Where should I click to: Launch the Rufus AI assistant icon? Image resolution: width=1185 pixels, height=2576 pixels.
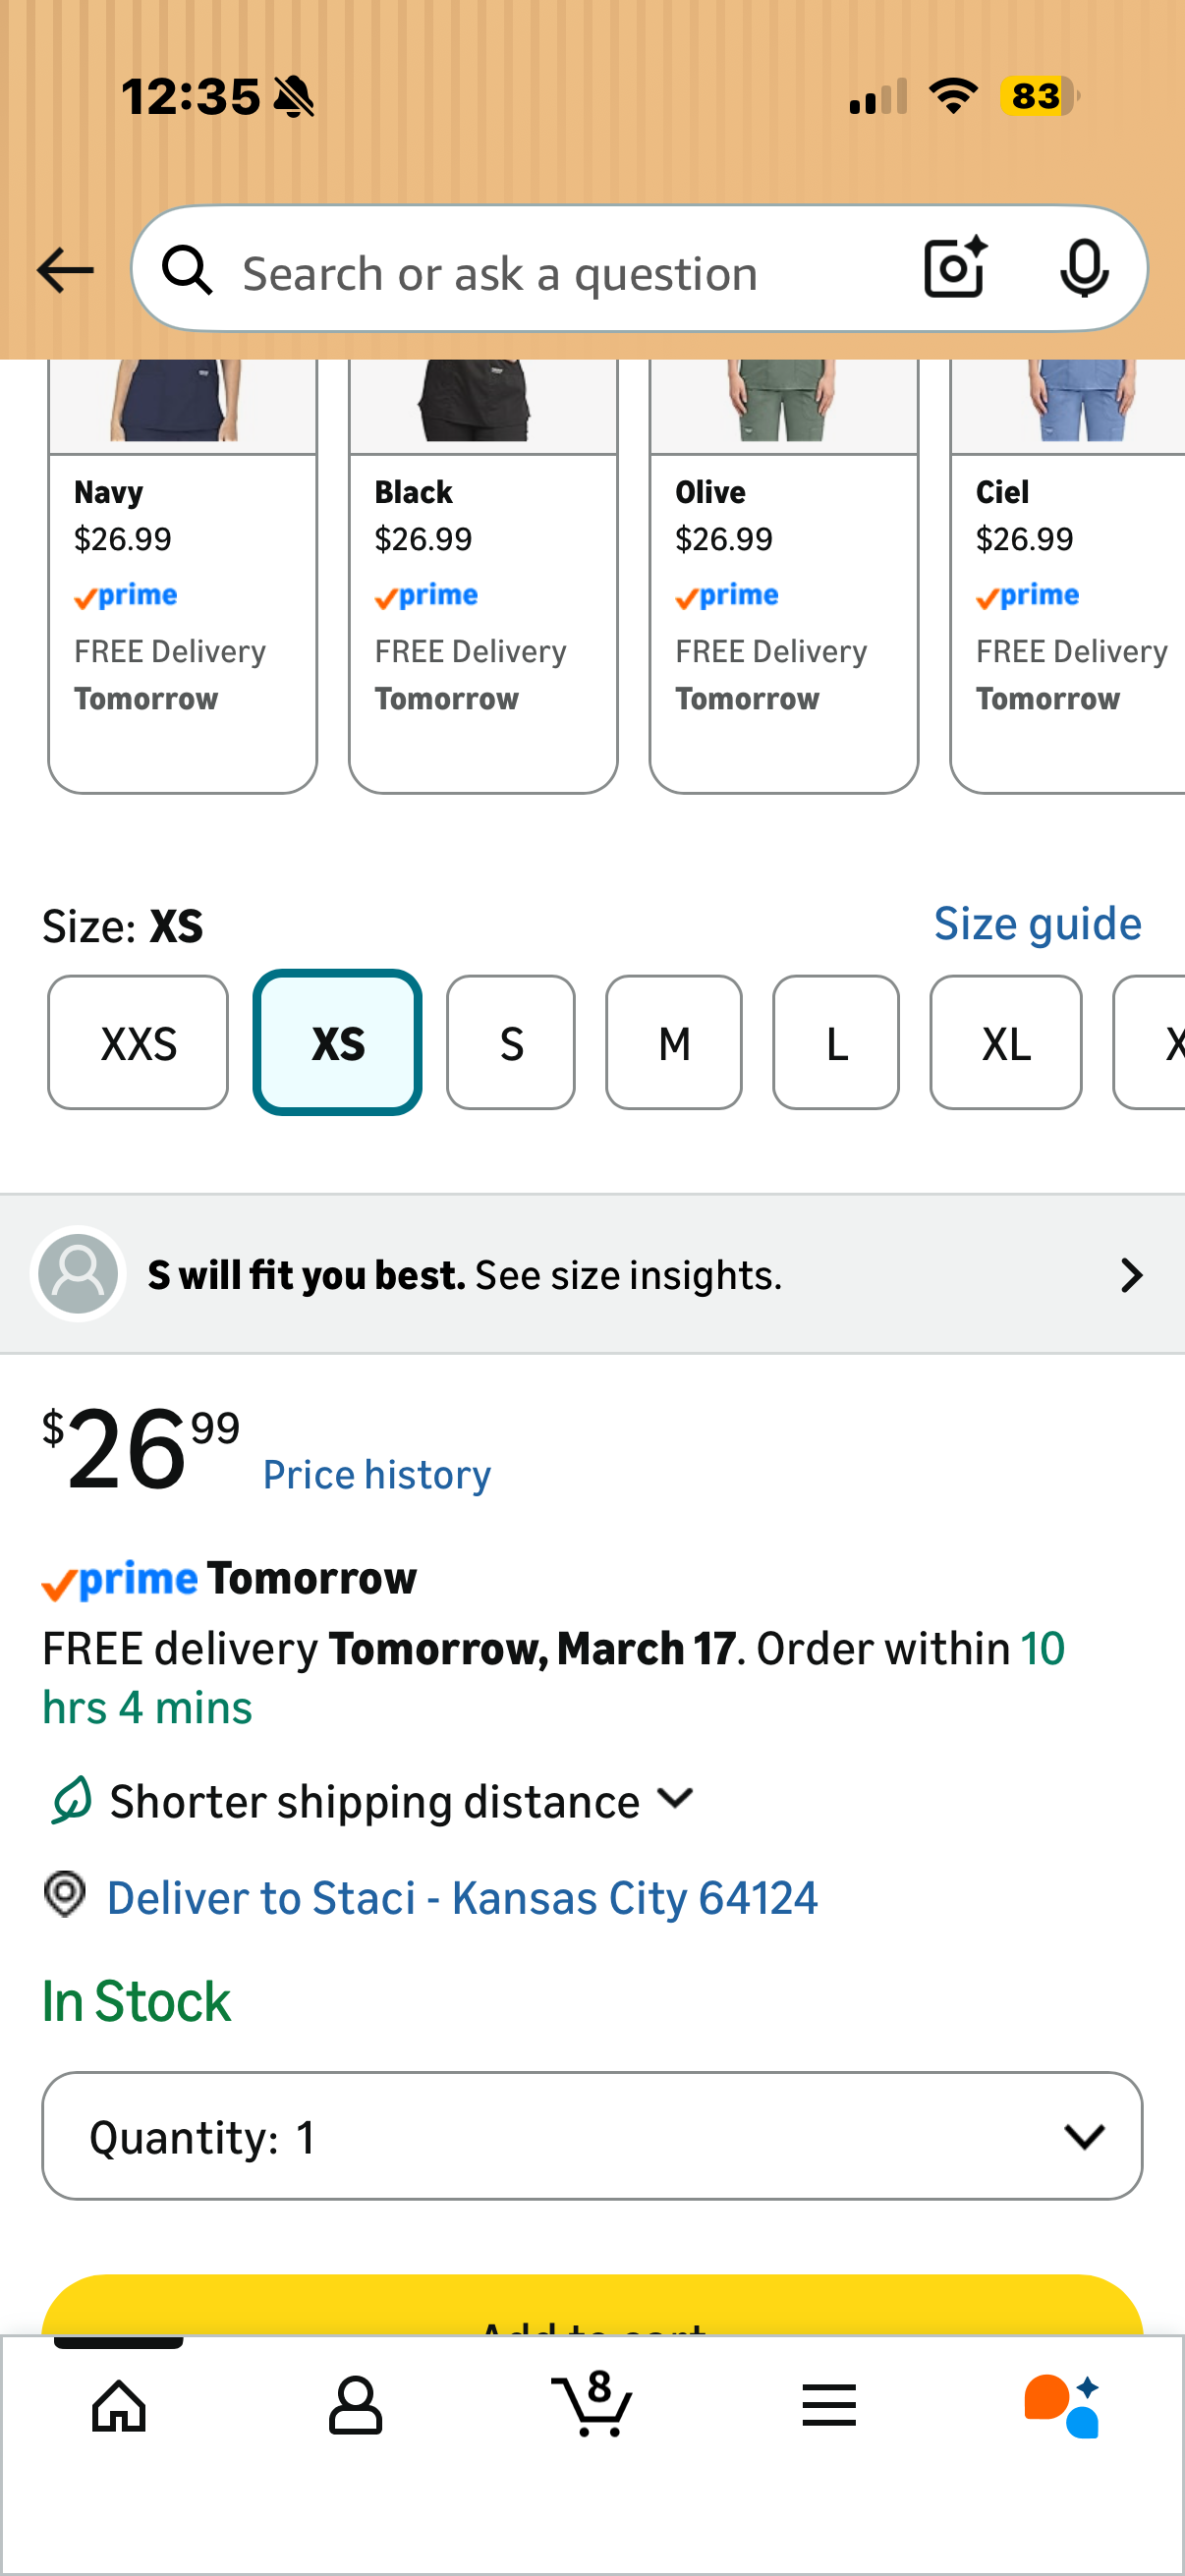1063,2405
